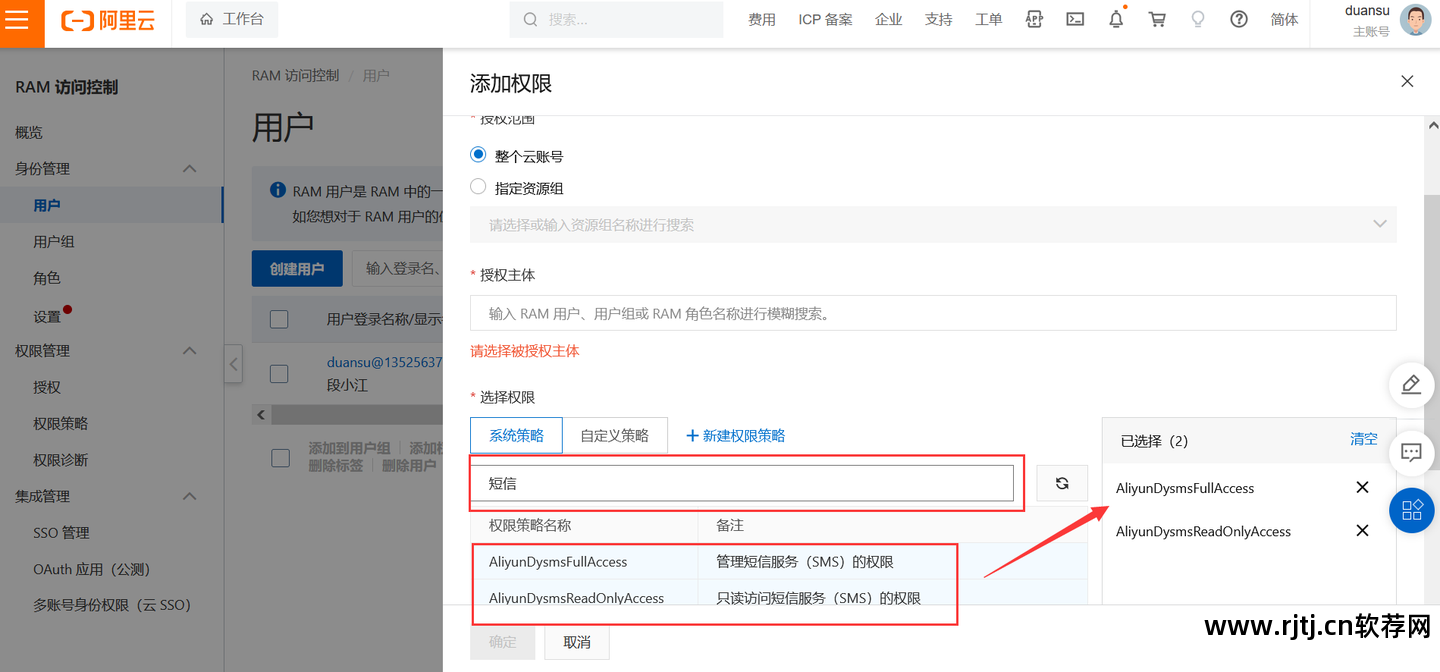Open 权限诊断 in the sidebar

pyautogui.click(x=61, y=460)
